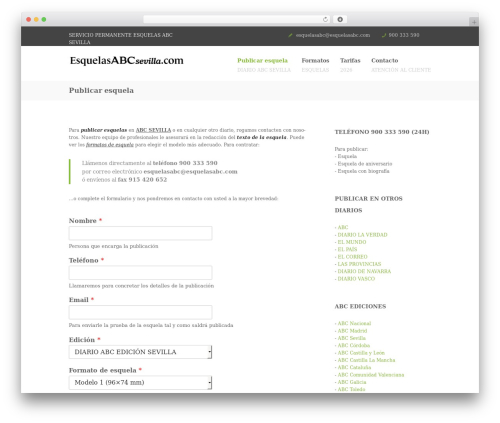Click the pencil email icon in top bar

290,35
